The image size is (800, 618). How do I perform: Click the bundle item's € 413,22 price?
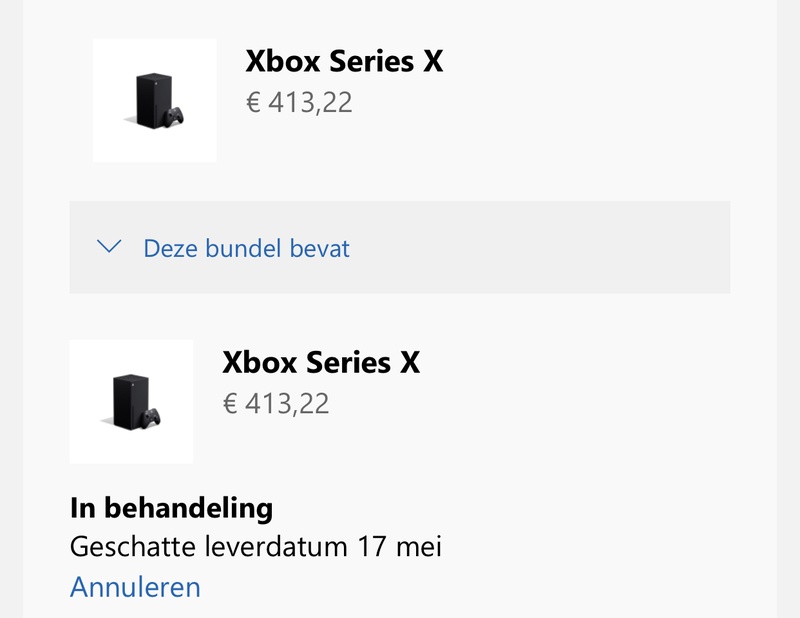(275, 403)
